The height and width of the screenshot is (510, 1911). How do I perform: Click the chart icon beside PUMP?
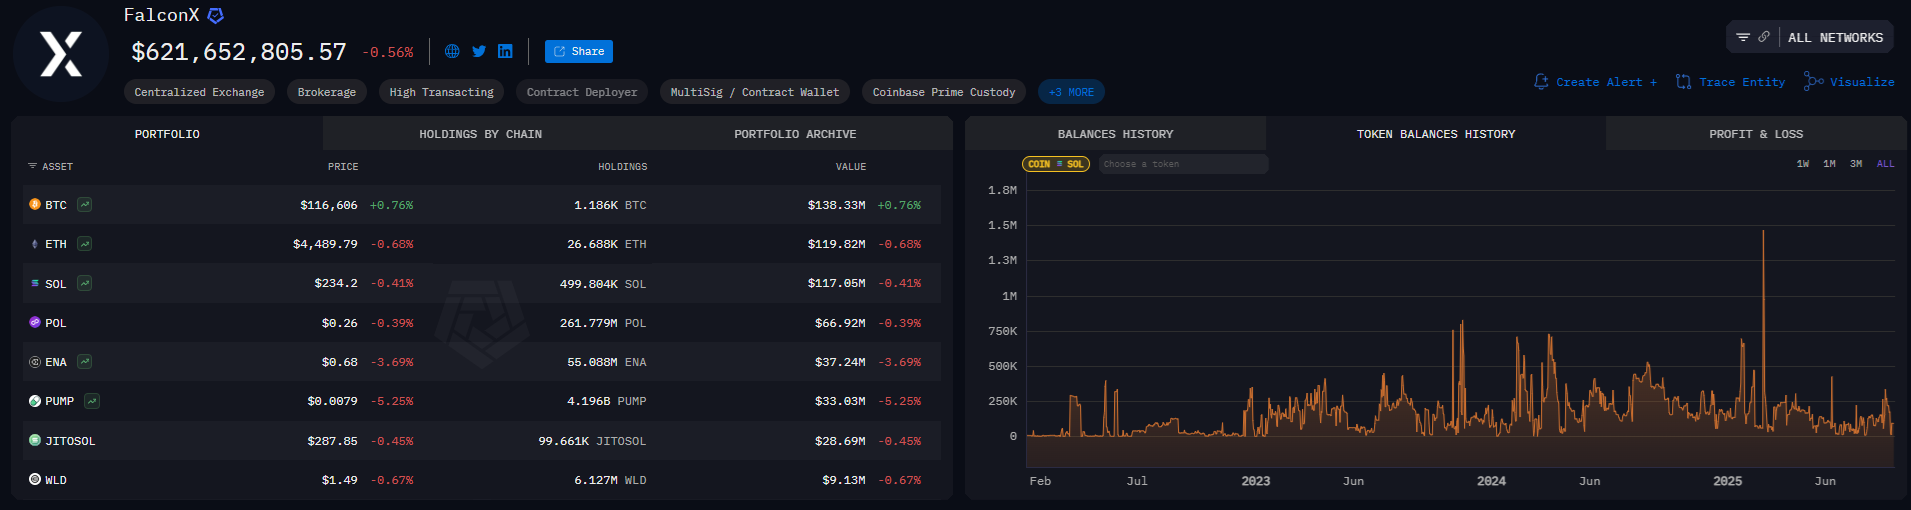tap(92, 401)
